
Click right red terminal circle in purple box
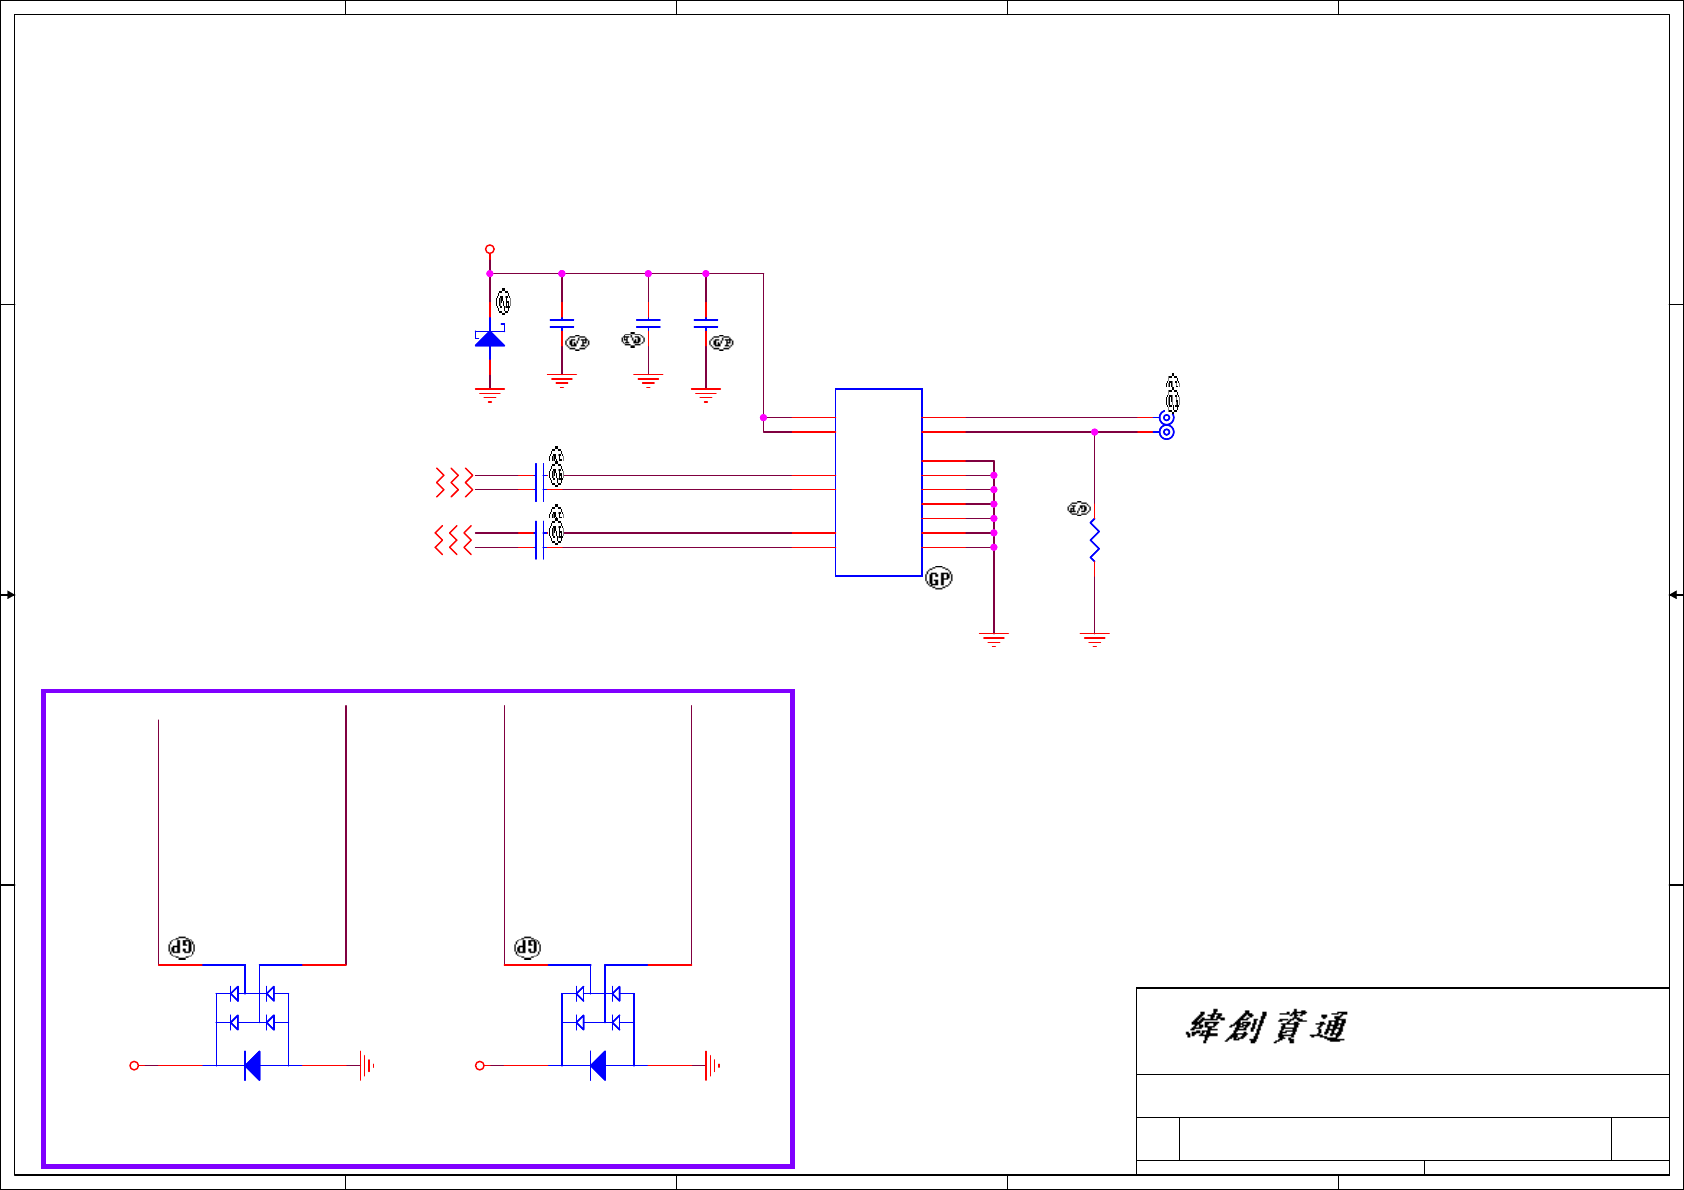[480, 1066]
